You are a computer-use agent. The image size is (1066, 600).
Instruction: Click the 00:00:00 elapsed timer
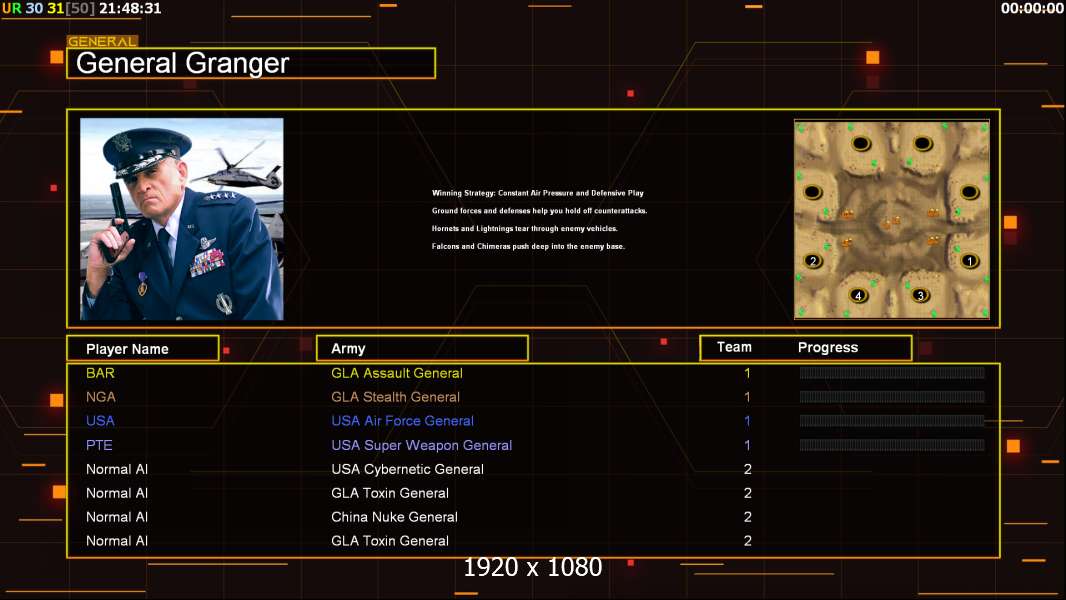(1031, 9)
